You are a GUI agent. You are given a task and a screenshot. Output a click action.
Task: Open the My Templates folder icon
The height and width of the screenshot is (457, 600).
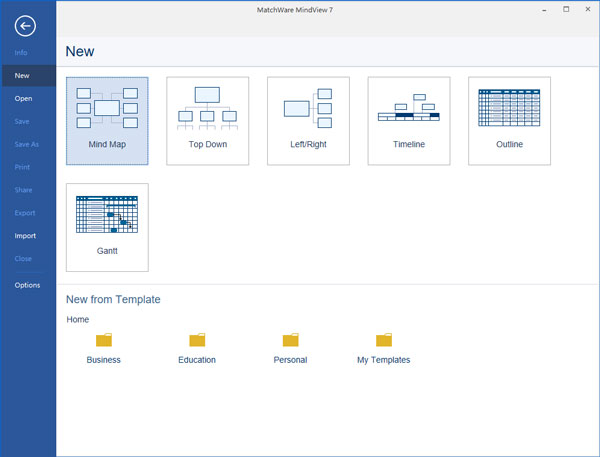click(384, 339)
